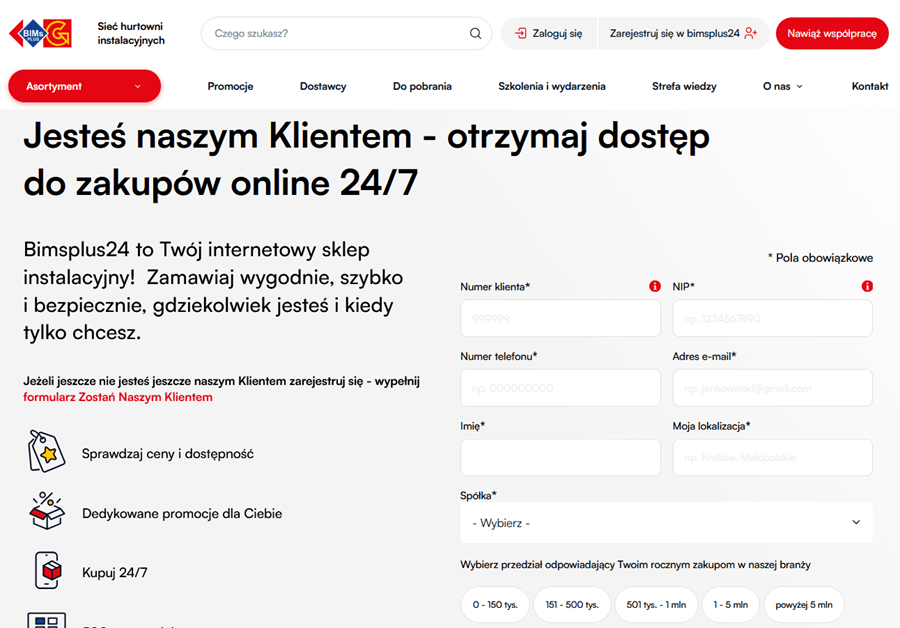Viewport: 900px width, 628px height.
Task: Click the Numer telefonu field
Action: tap(560, 388)
